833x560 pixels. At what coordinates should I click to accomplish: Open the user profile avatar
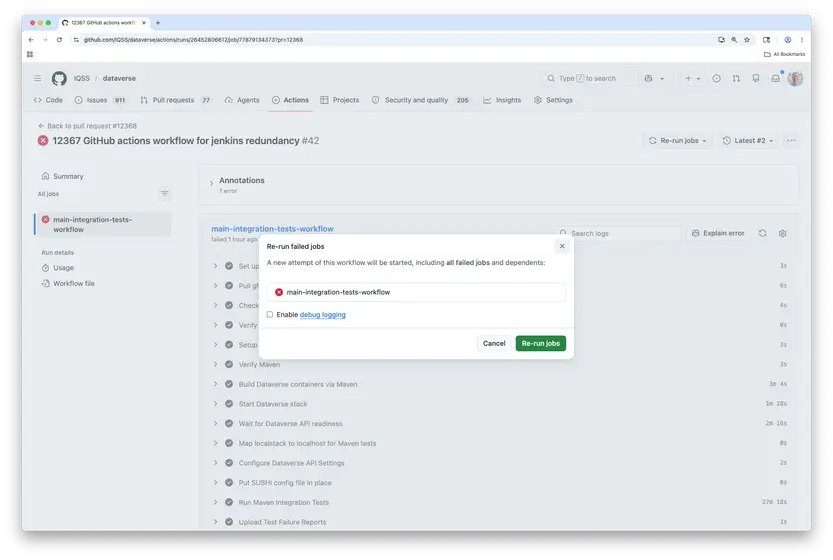(795, 79)
